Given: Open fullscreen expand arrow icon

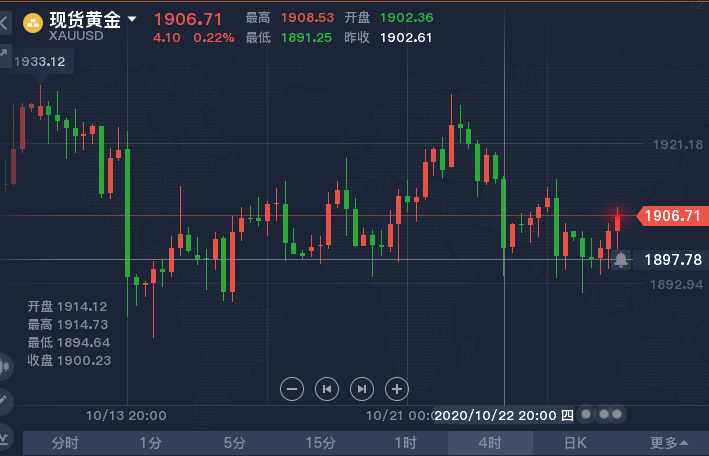Looking at the screenshot, I should (x=4, y=54).
